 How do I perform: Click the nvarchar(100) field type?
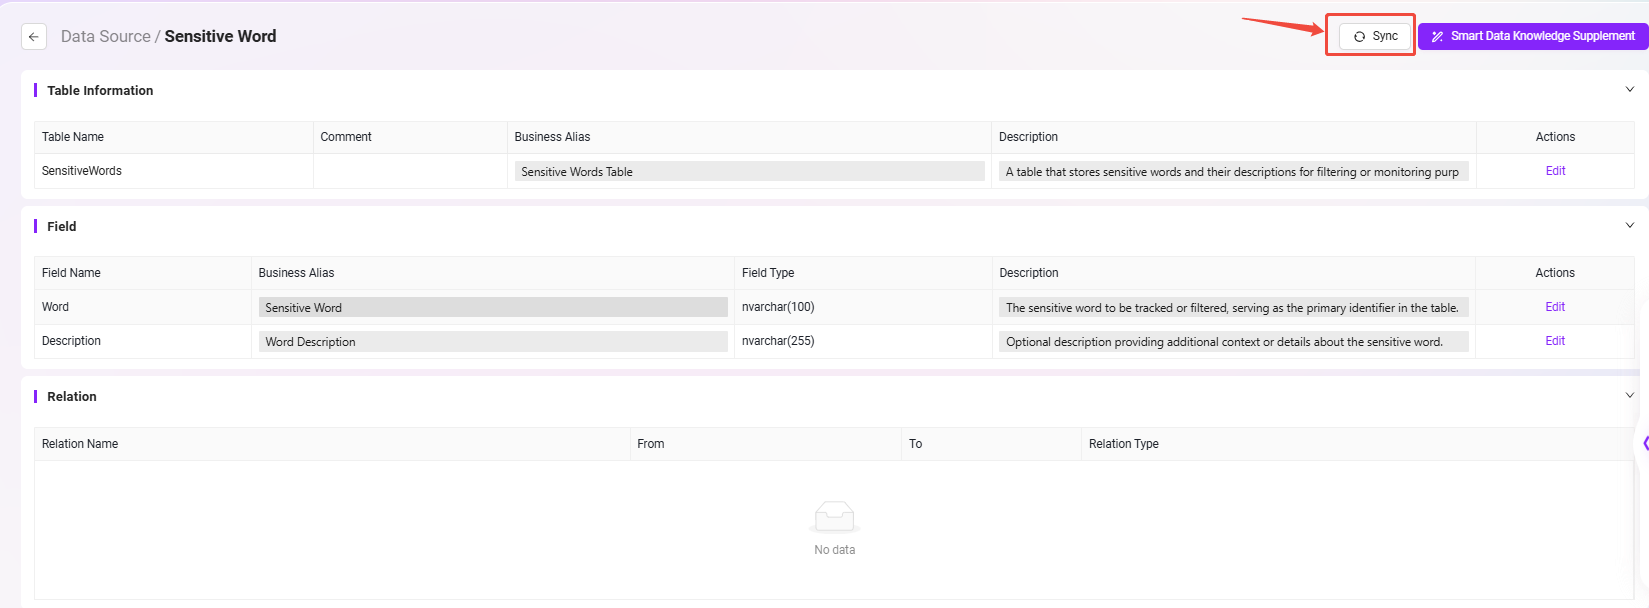click(778, 307)
